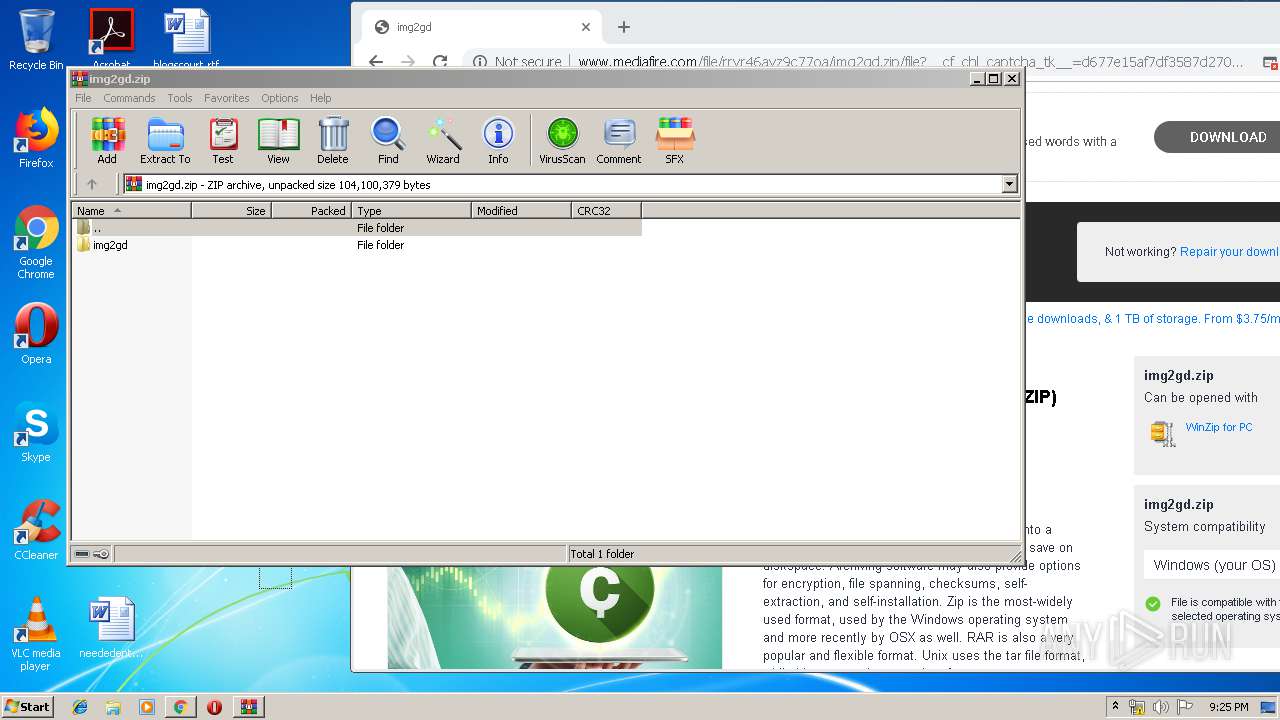Click the taskbar clock showing 9:25 PM
Viewport: 1280px width, 720px height.
coord(1228,707)
